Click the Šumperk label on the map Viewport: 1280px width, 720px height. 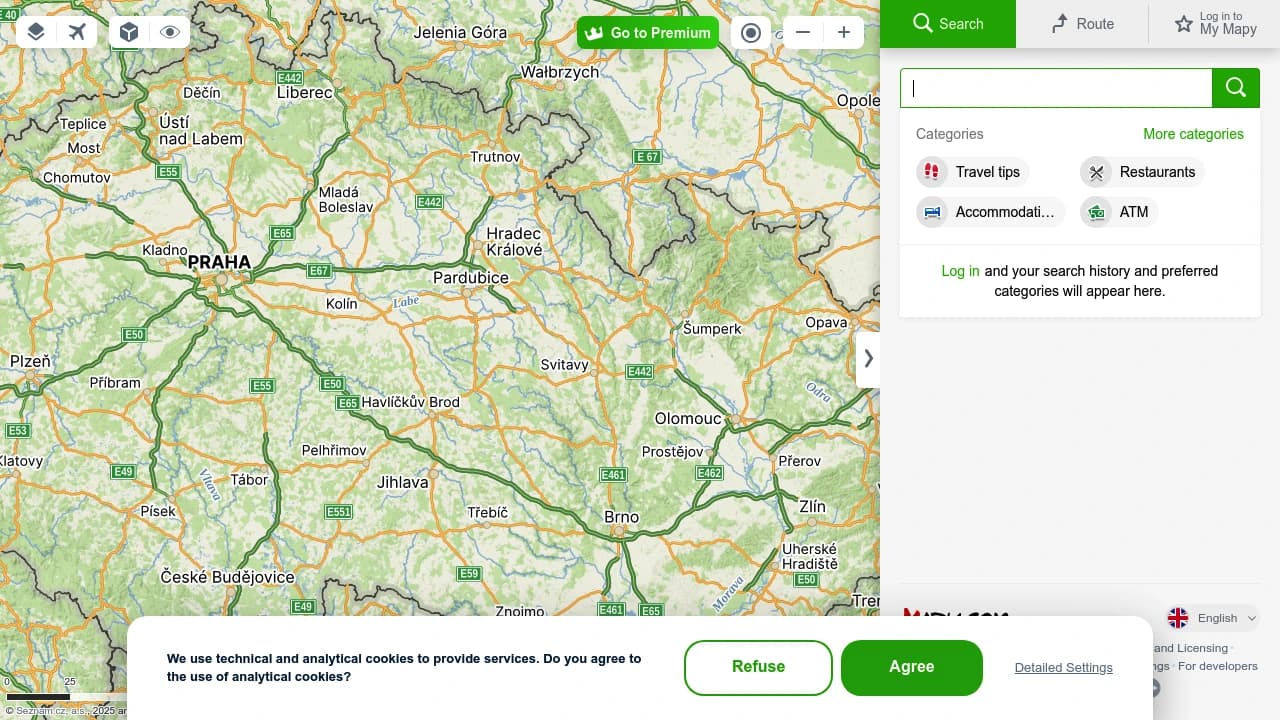click(x=712, y=328)
